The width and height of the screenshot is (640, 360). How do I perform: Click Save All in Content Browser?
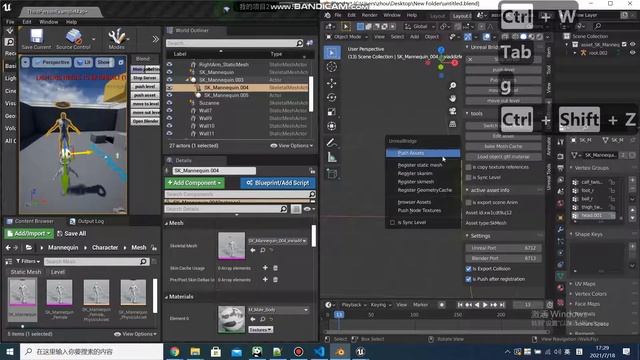pos(71,233)
